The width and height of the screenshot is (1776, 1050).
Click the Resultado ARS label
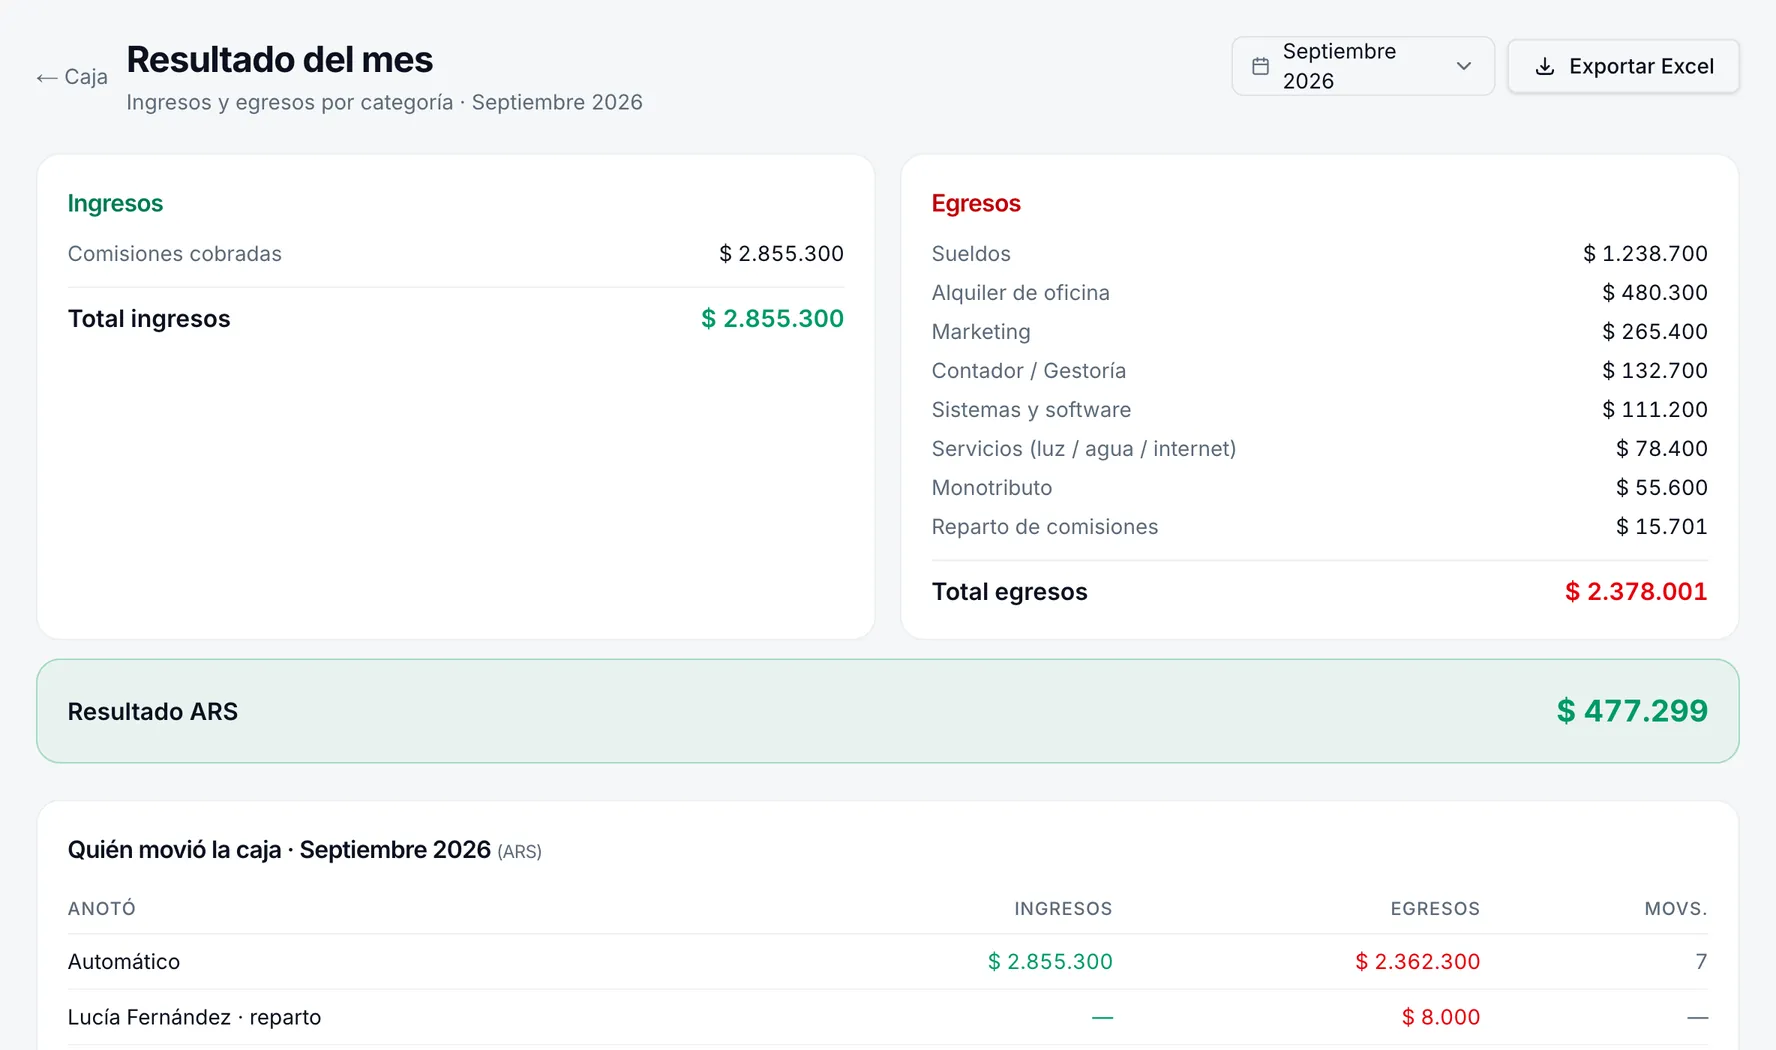[153, 712]
